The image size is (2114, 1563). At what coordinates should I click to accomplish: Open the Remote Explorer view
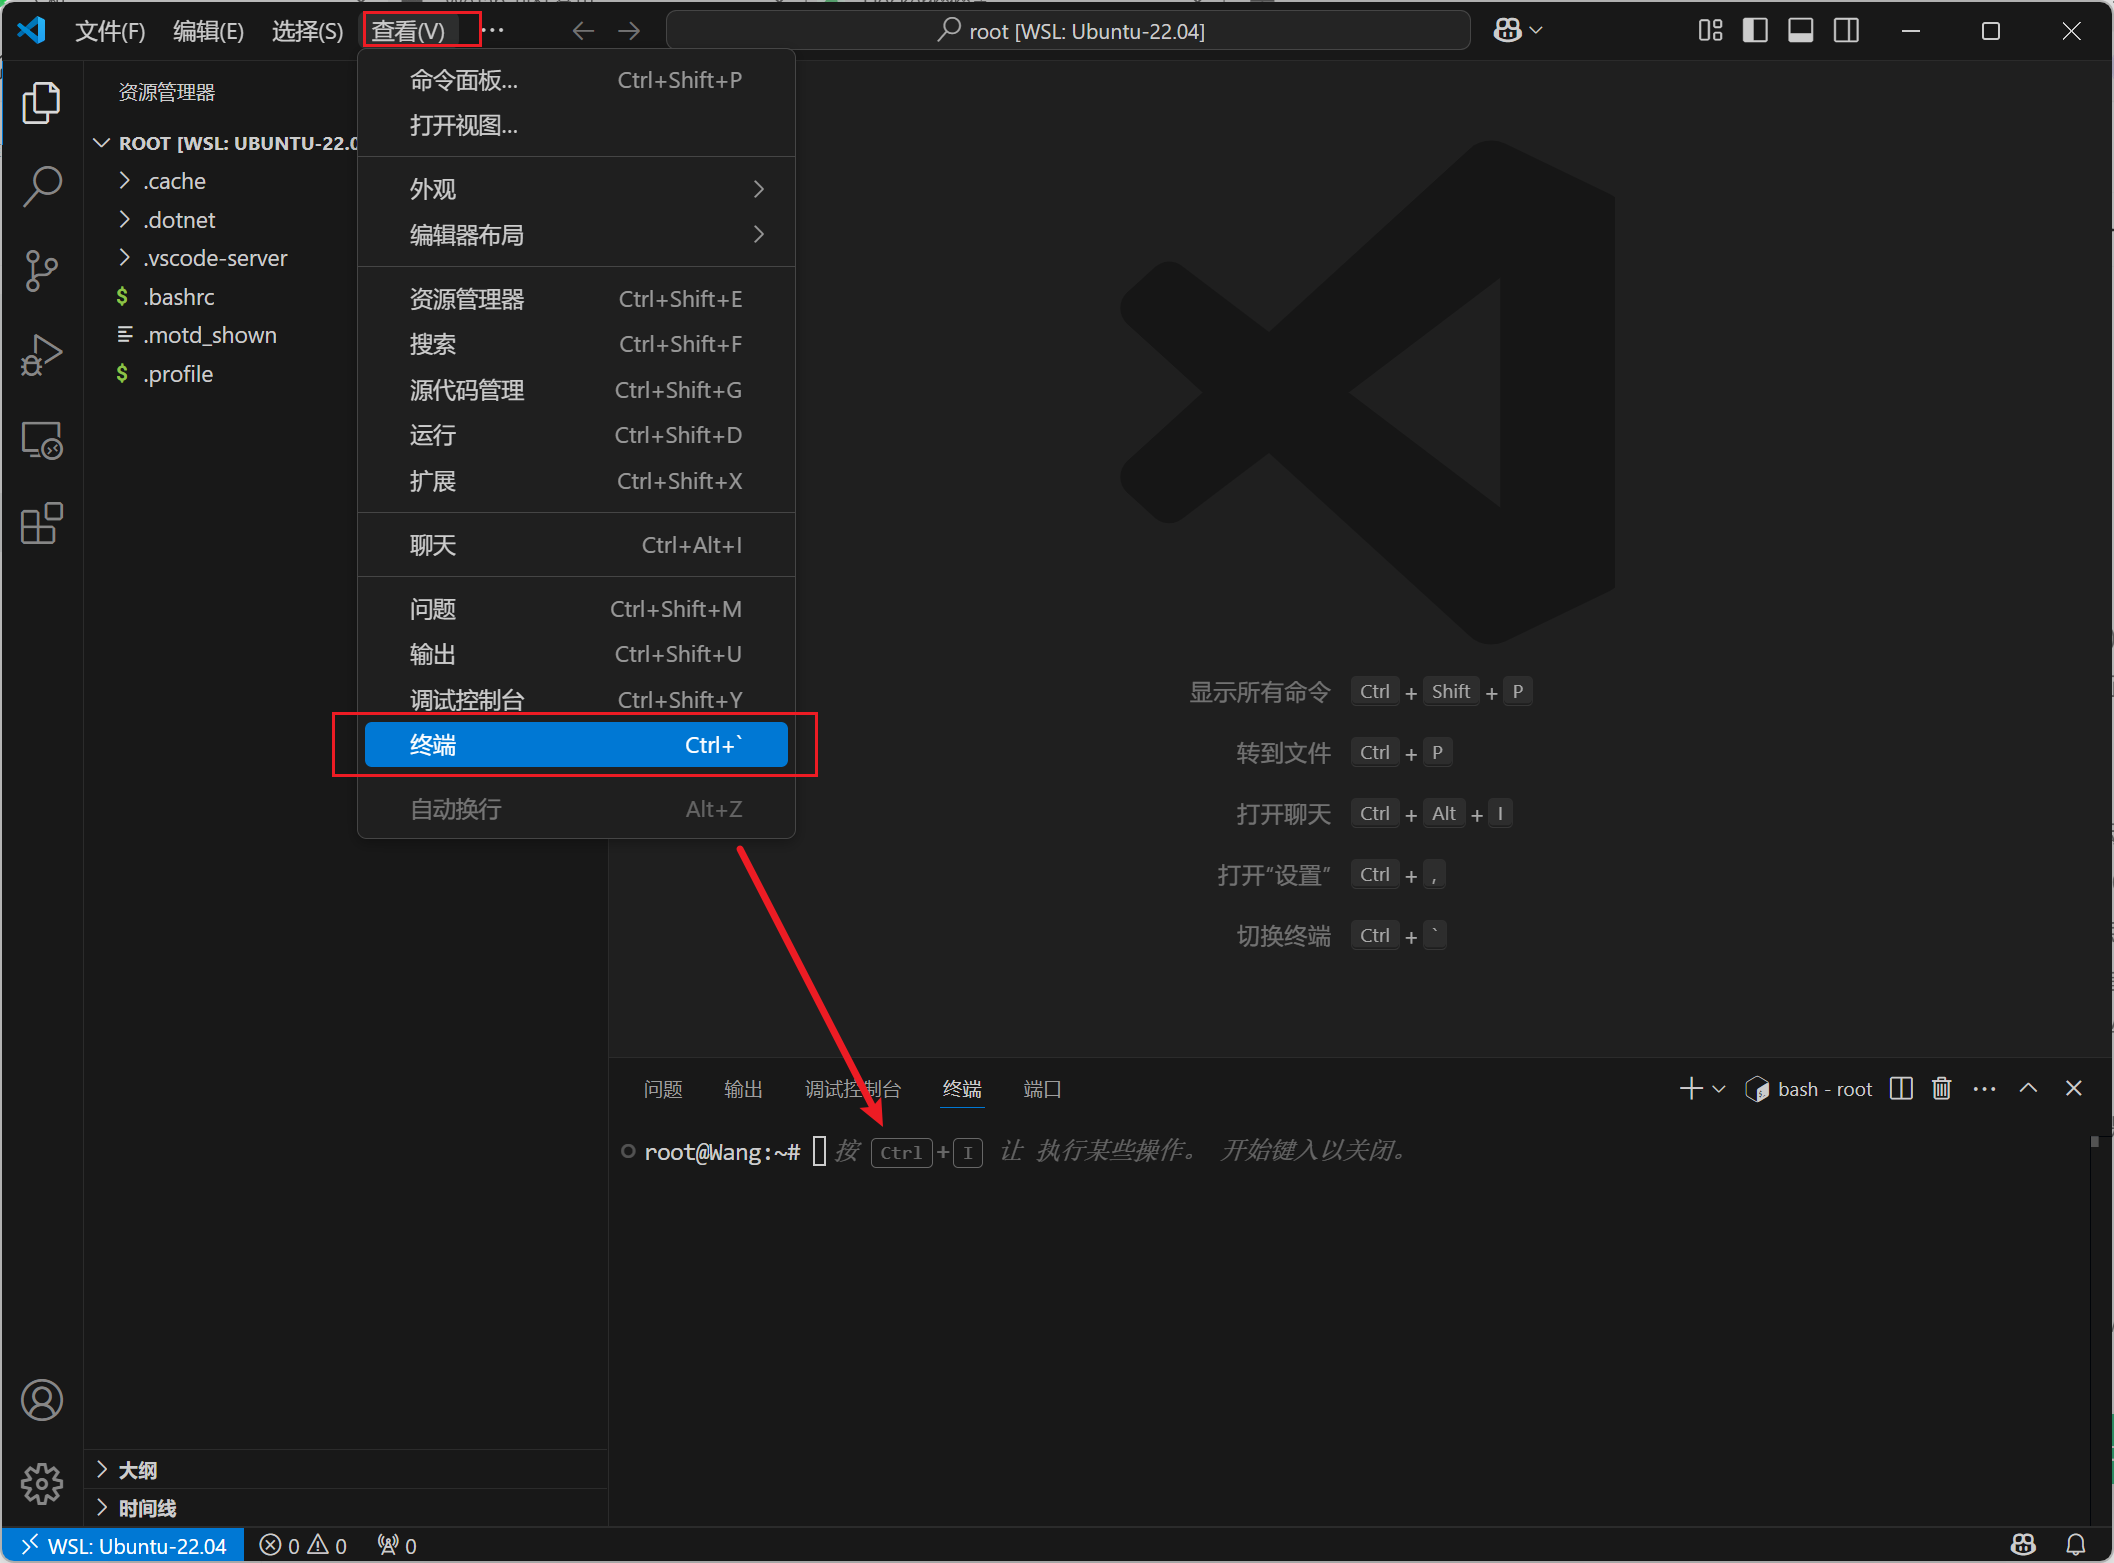(41, 440)
